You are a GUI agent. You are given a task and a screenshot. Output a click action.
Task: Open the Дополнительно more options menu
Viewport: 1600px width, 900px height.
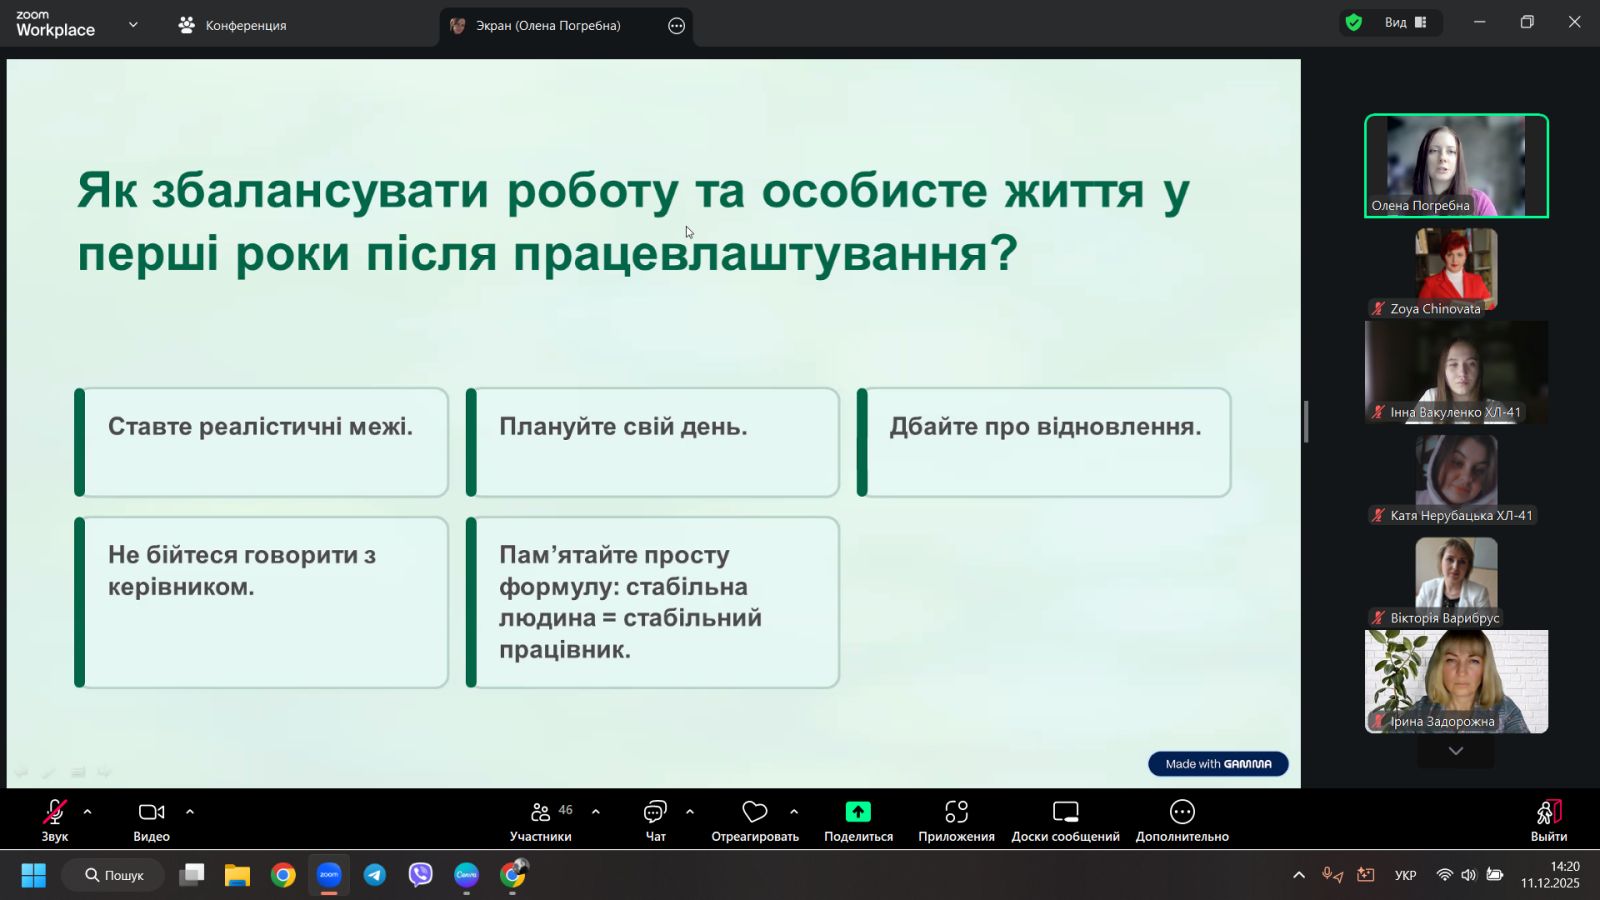click(1182, 813)
